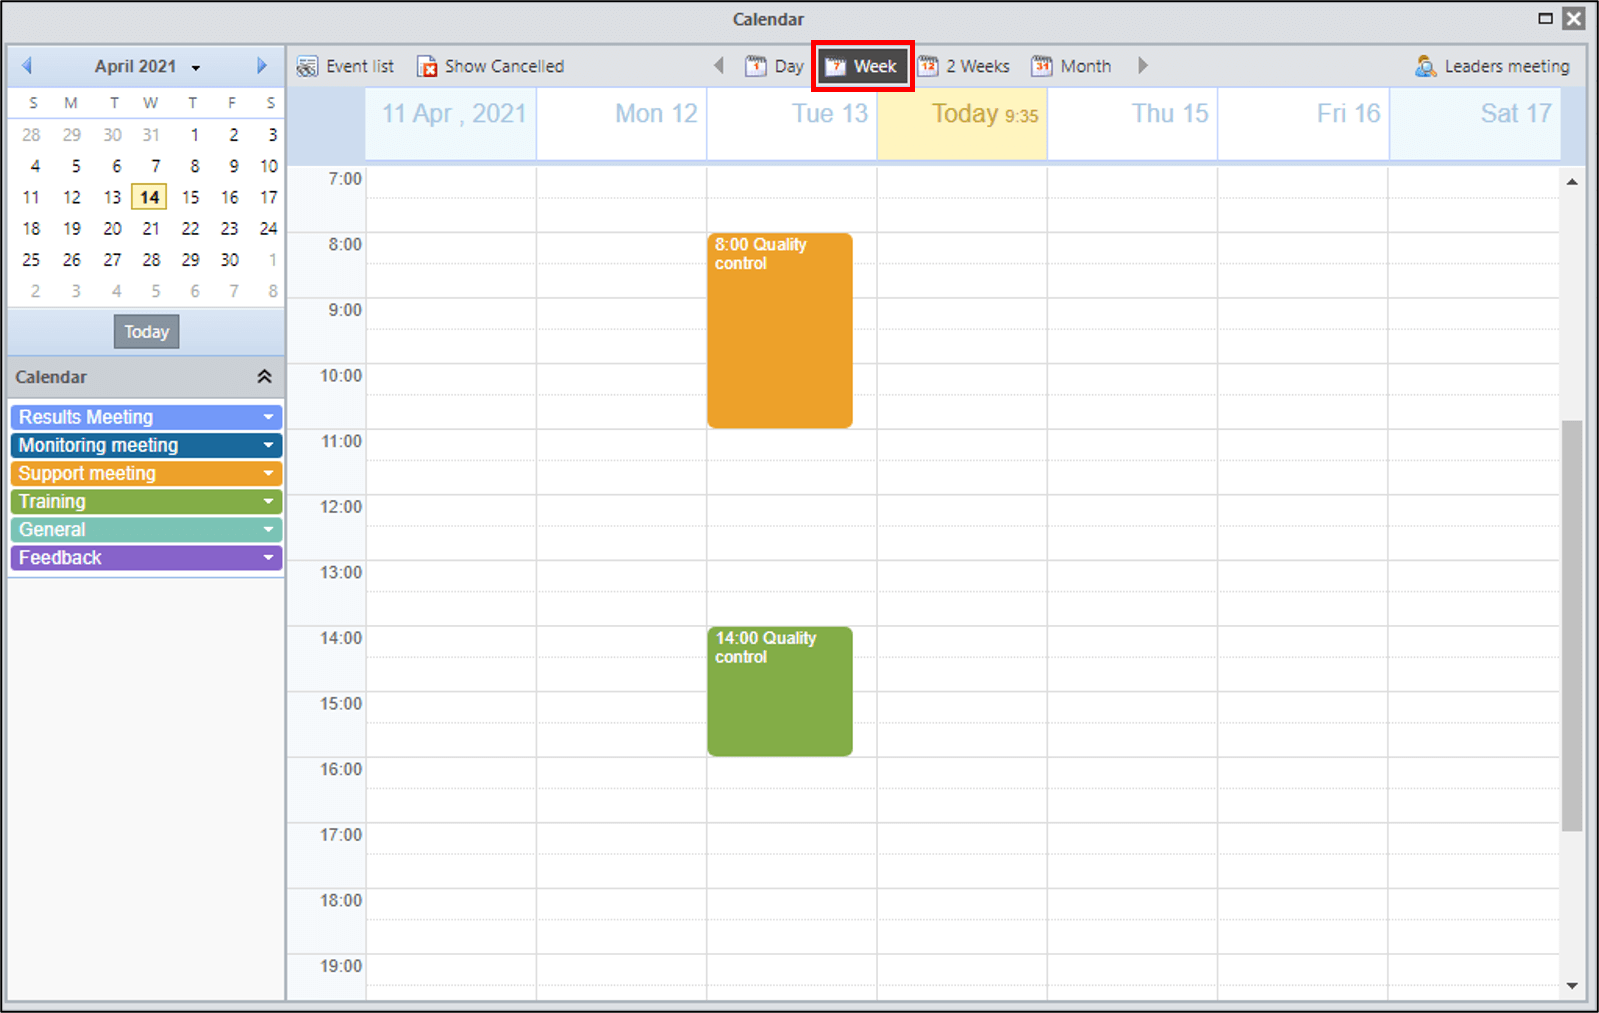The width and height of the screenshot is (1599, 1013).
Task: Select the Support meeting orange category
Action: [x=146, y=473]
